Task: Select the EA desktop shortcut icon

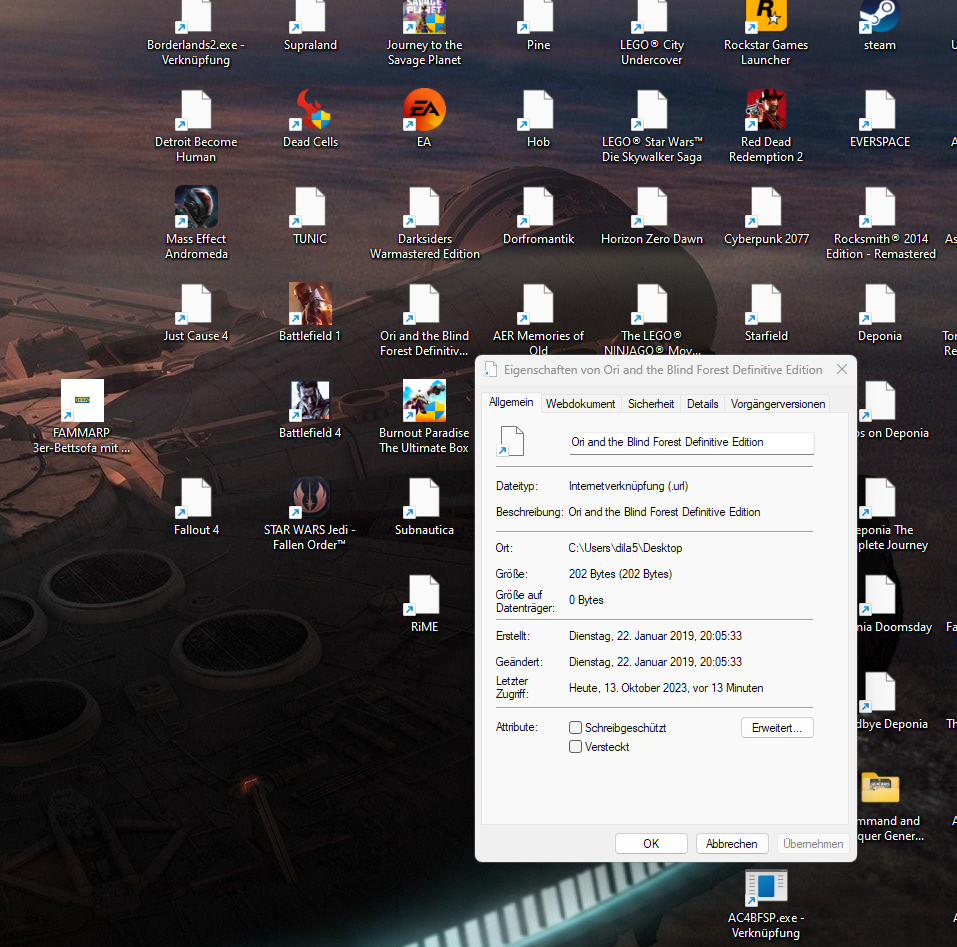Action: [424, 110]
